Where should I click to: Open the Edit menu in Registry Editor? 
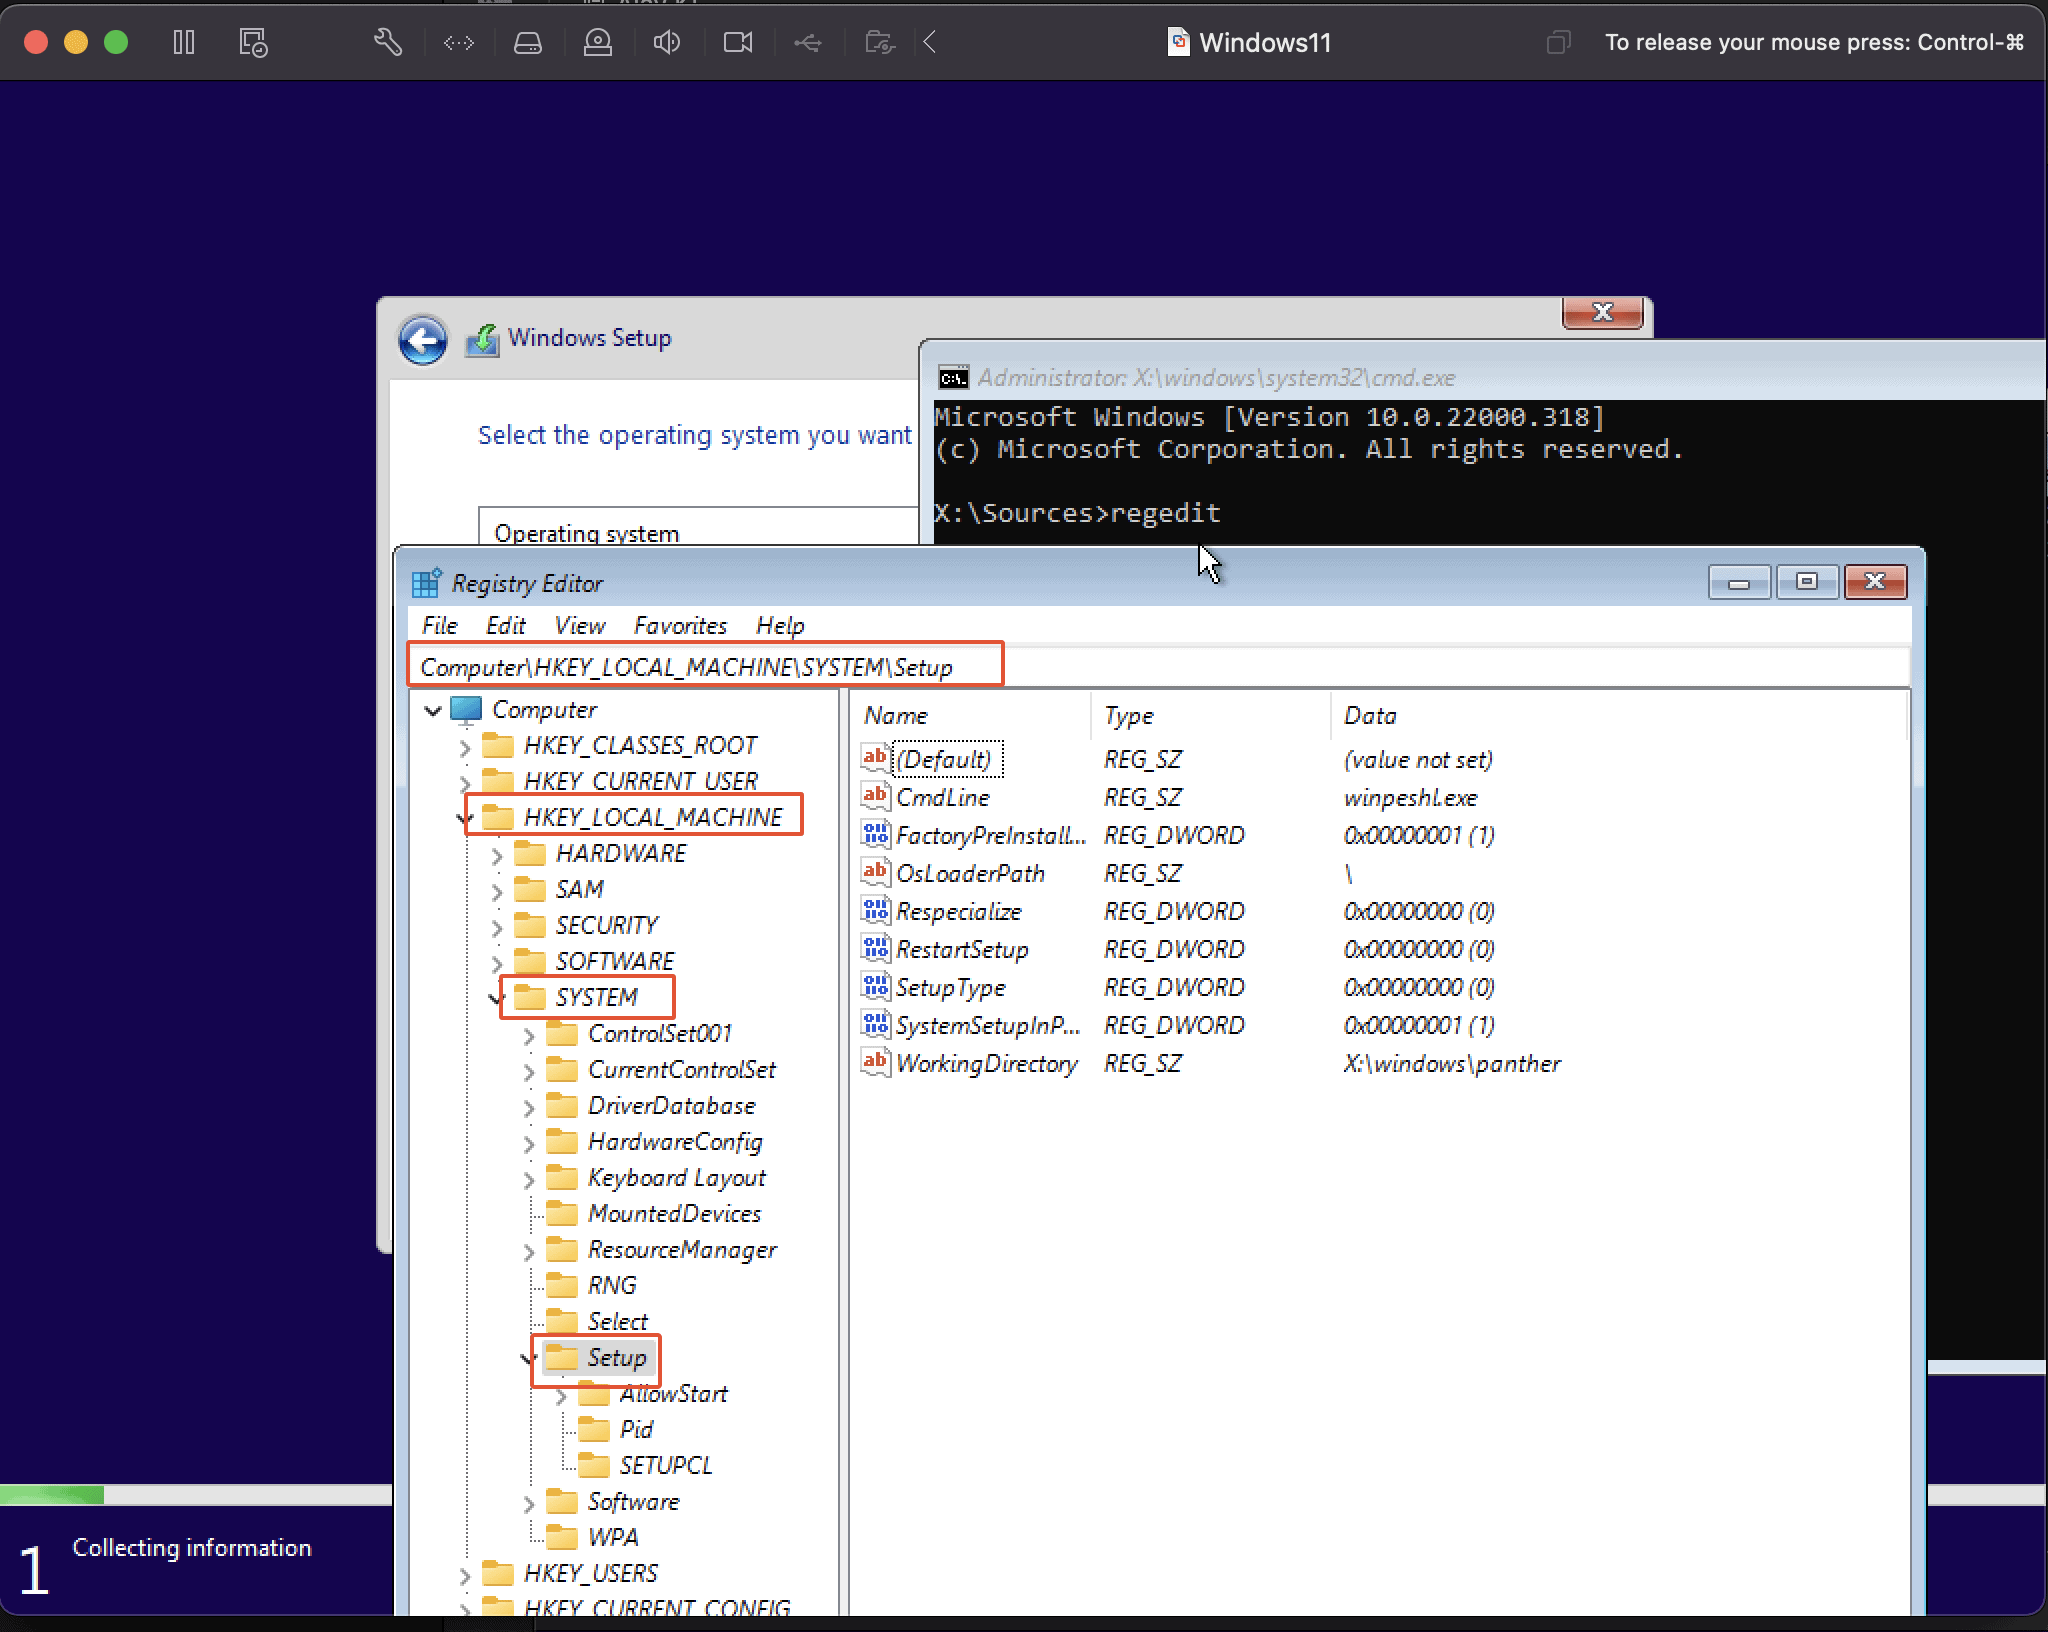point(506,626)
